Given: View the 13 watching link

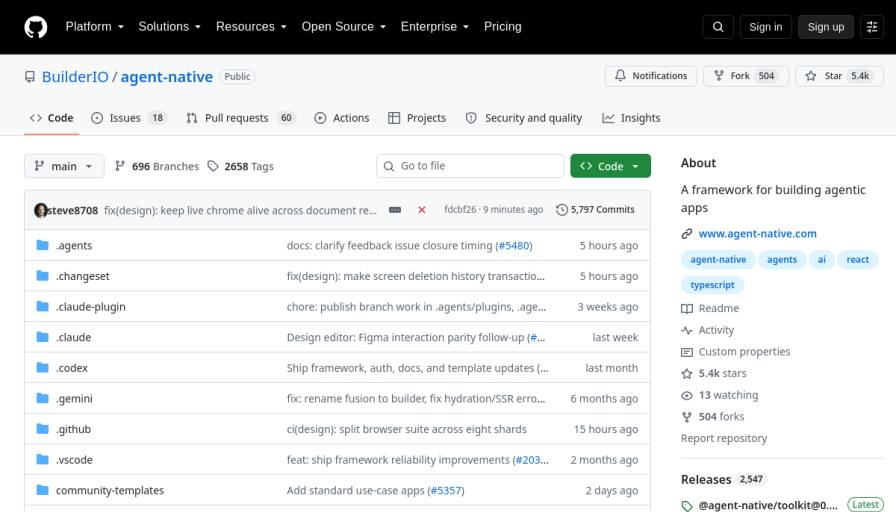Looking at the screenshot, I should tap(719, 395).
